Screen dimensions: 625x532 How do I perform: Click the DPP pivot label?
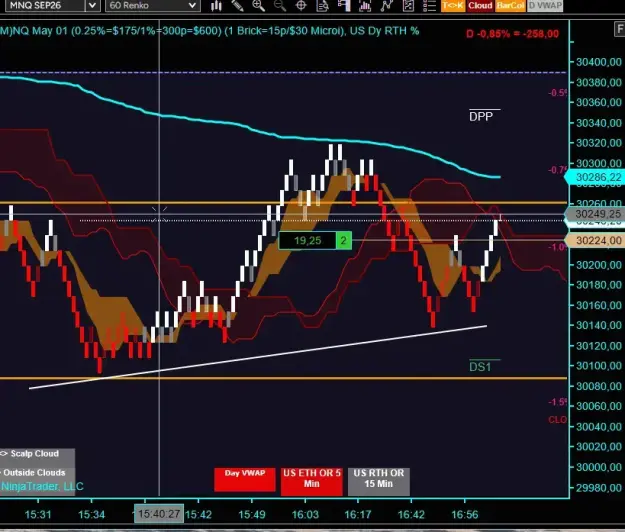(x=481, y=116)
